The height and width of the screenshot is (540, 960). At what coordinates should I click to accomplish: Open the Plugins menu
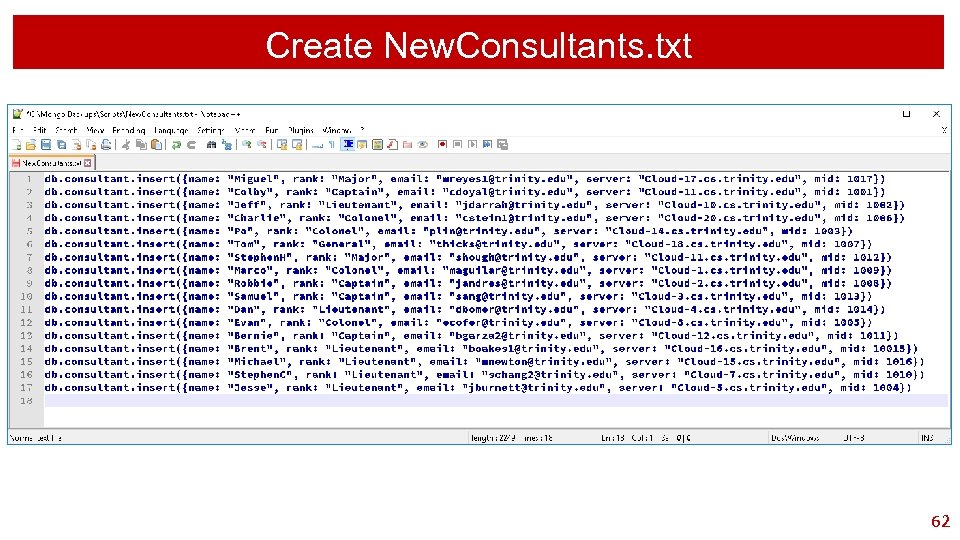coord(301,130)
